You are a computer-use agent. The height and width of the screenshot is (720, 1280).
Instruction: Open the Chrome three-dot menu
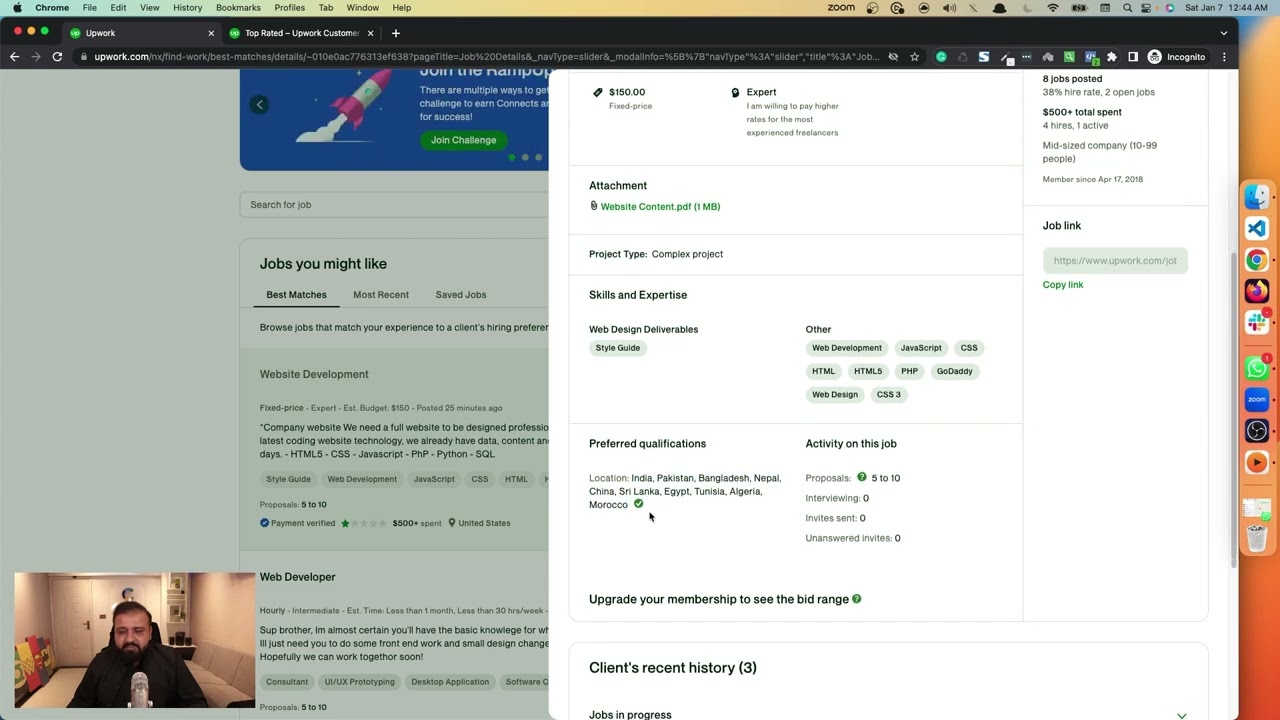[x=1224, y=57]
